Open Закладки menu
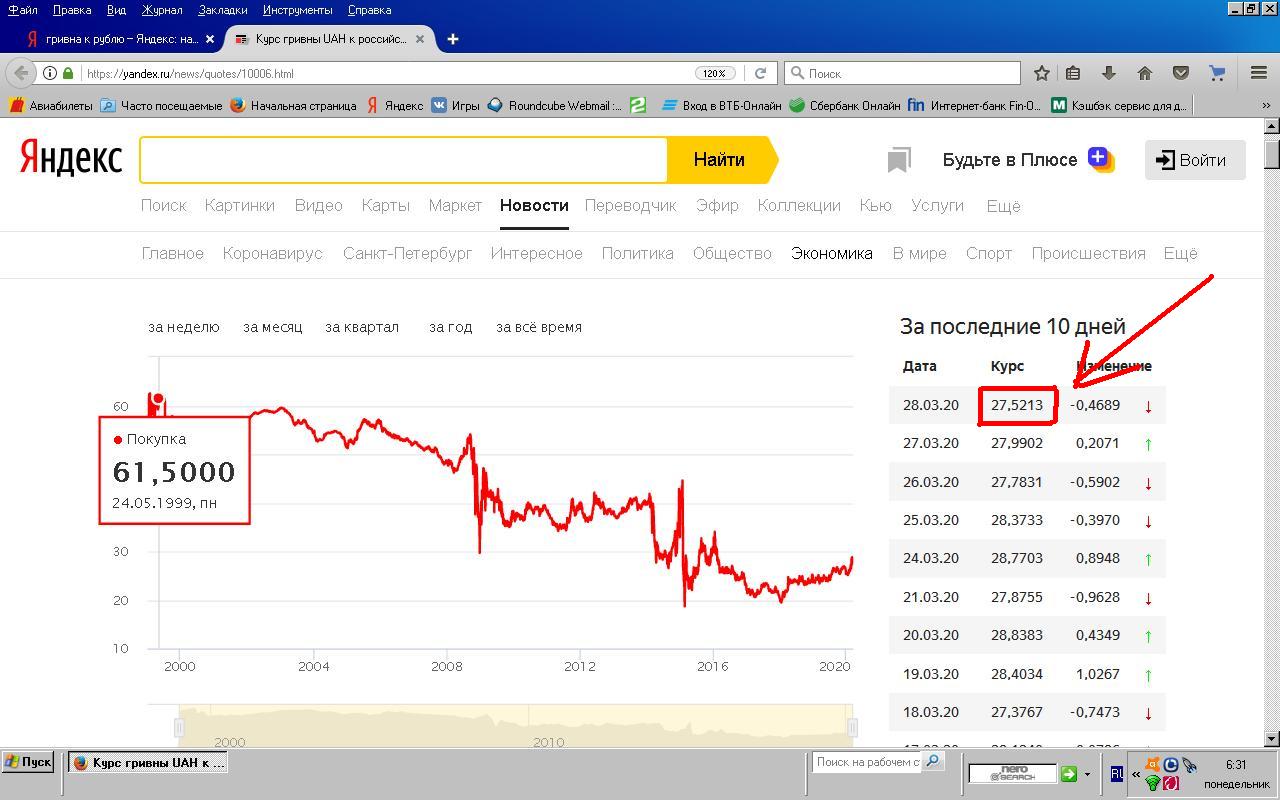Image resolution: width=1280 pixels, height=800 pixels. point(223,10)
